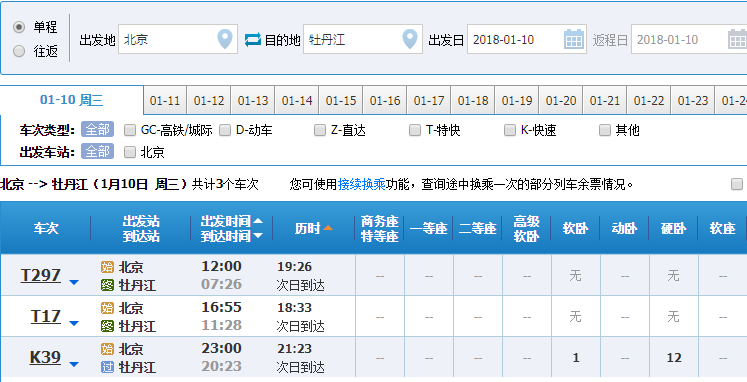This screenshot has height=382, width=747.
Task: Enable the K-快速 train filter
Action: (x=510, y=130)
